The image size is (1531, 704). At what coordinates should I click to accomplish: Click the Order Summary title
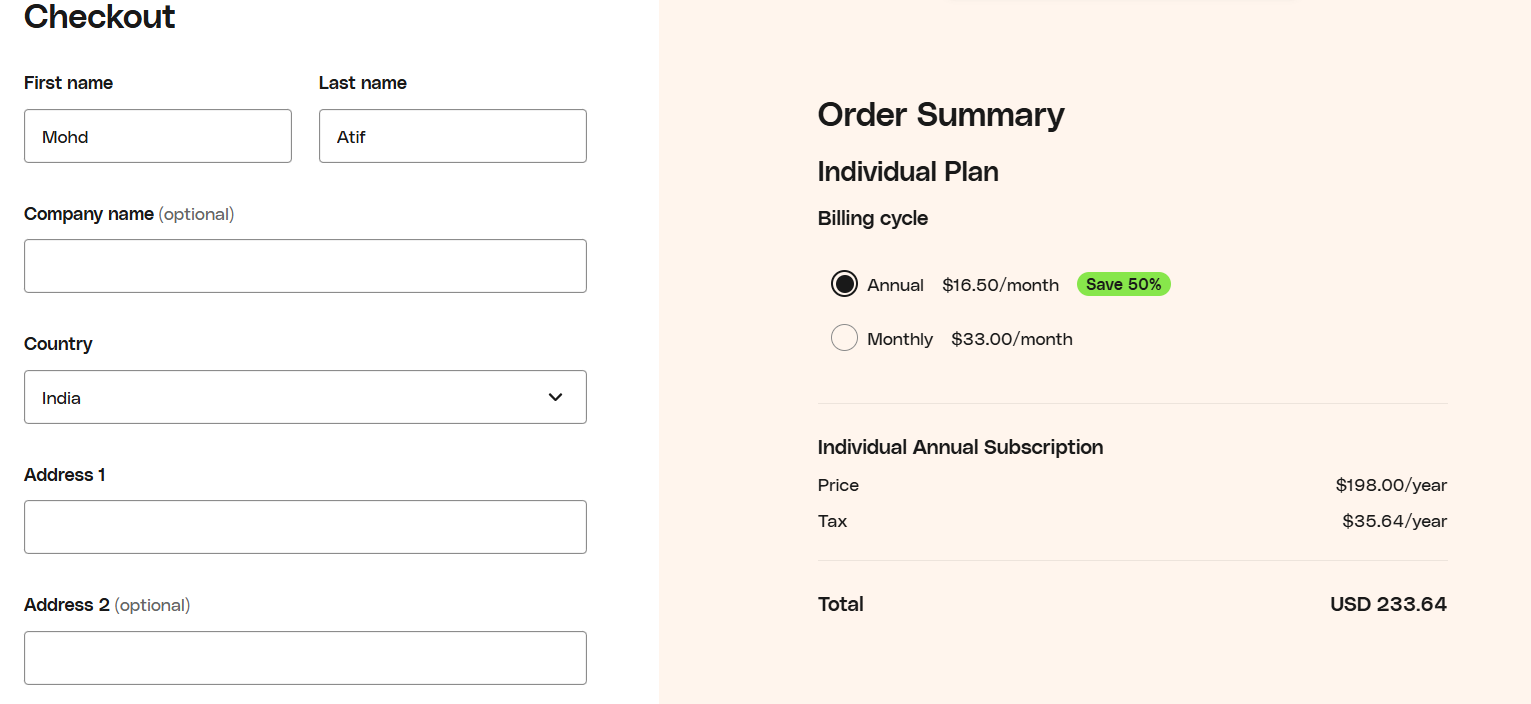(940, 114)
